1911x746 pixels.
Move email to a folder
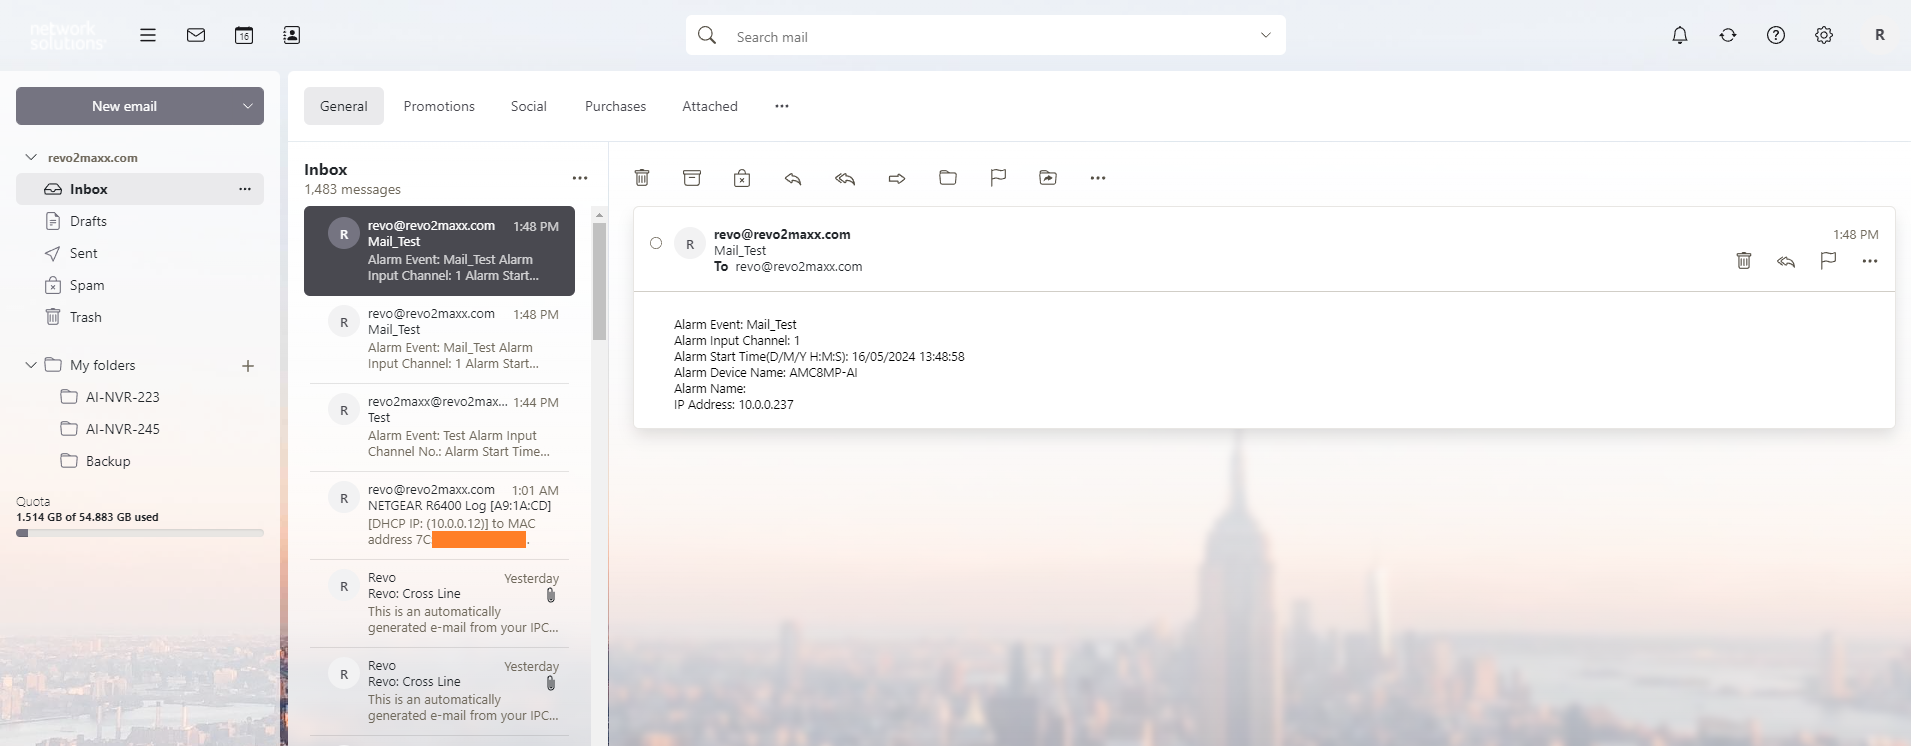coord(948,178)
